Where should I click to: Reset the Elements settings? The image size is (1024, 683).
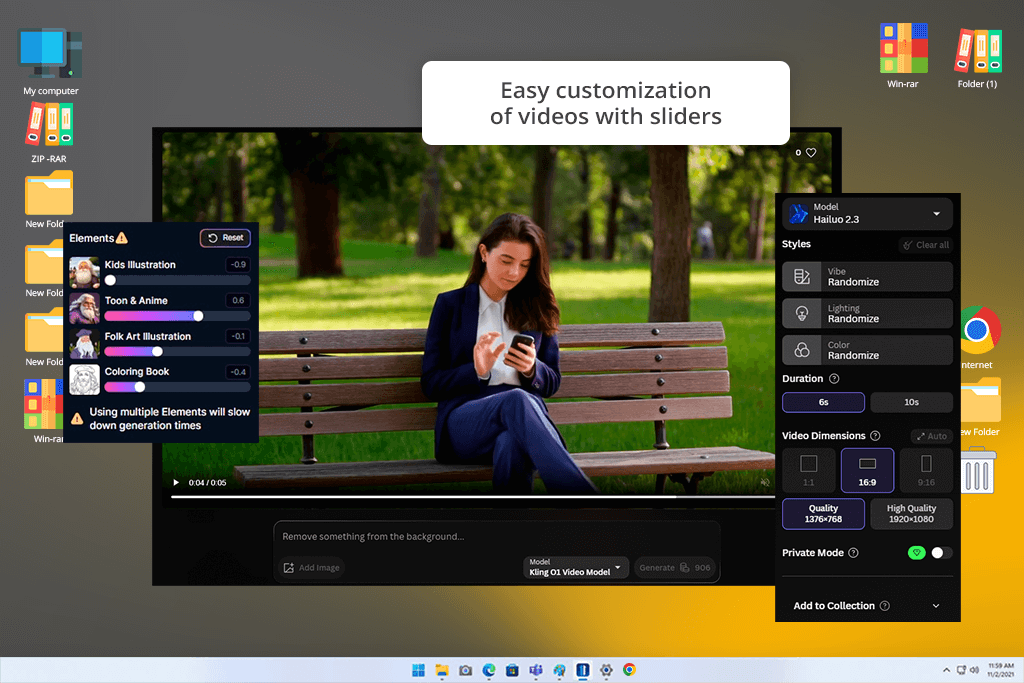pos(225,238)
